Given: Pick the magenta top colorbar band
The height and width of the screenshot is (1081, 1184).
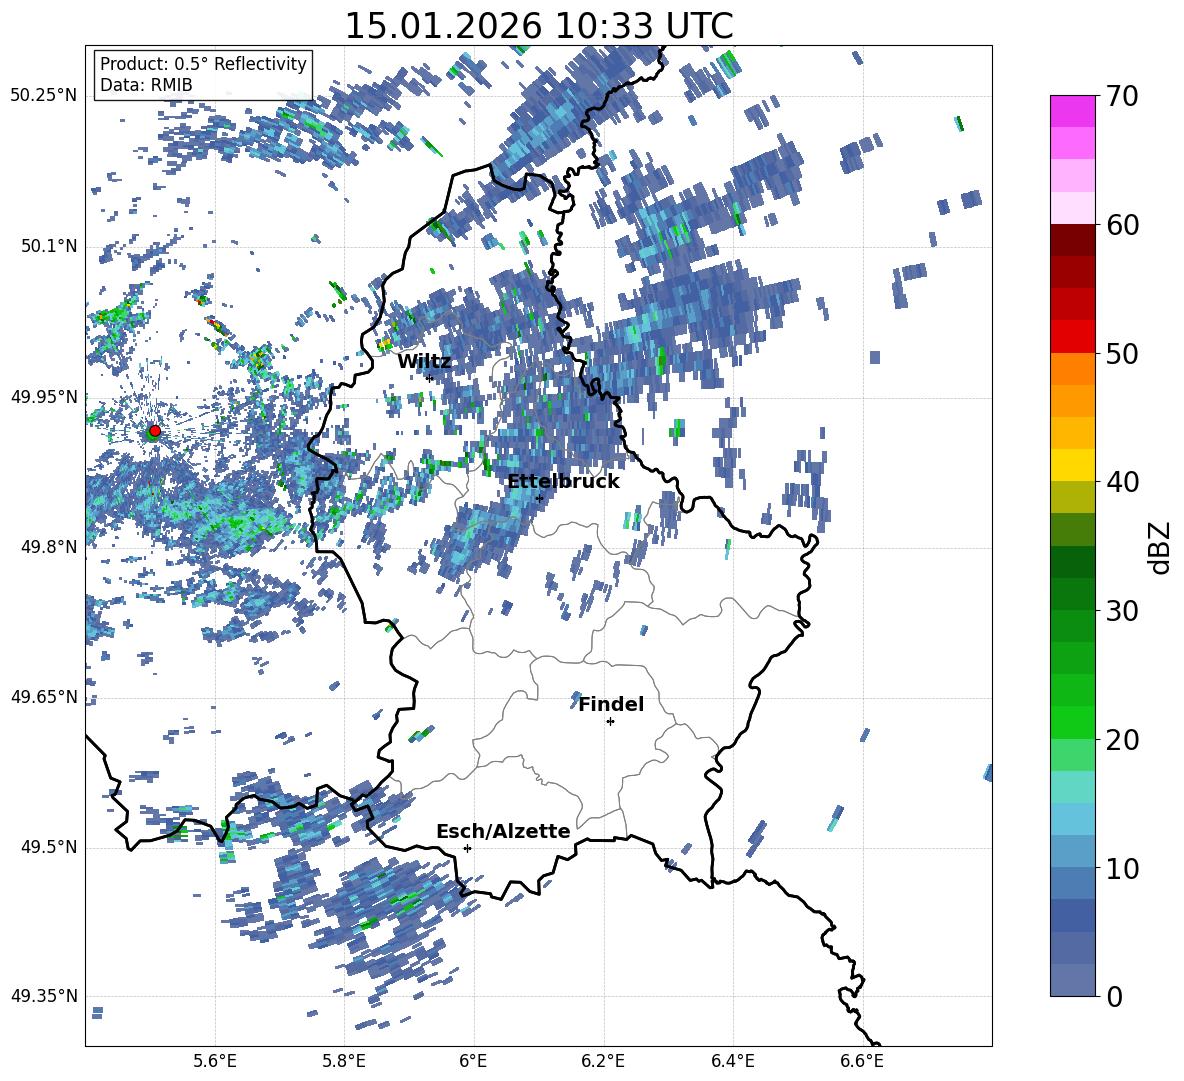Looking at the screenshot, I should click(x=1072, y=111).
